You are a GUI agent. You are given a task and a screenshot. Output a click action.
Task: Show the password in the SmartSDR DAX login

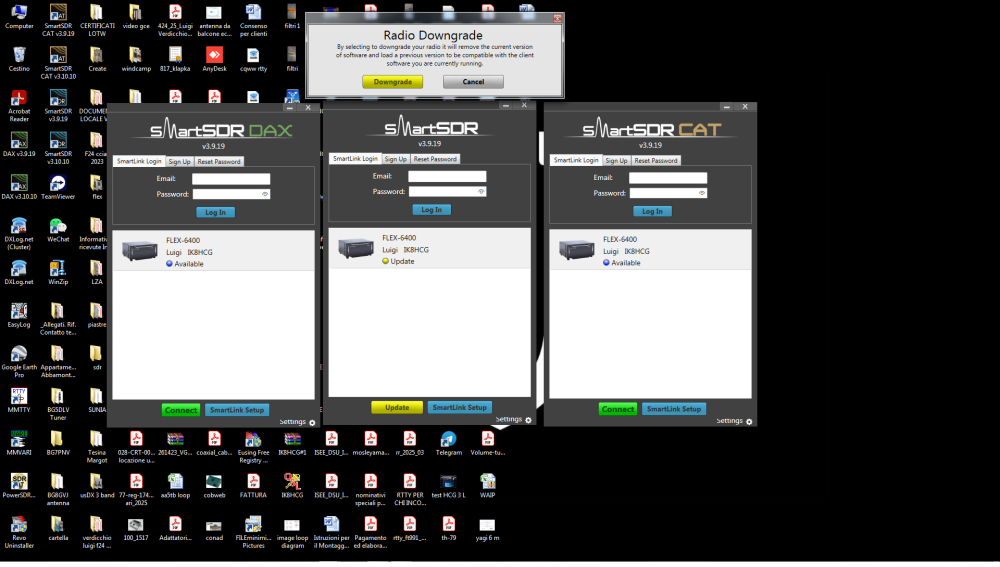pyautogui.click(x=265, y=194)
